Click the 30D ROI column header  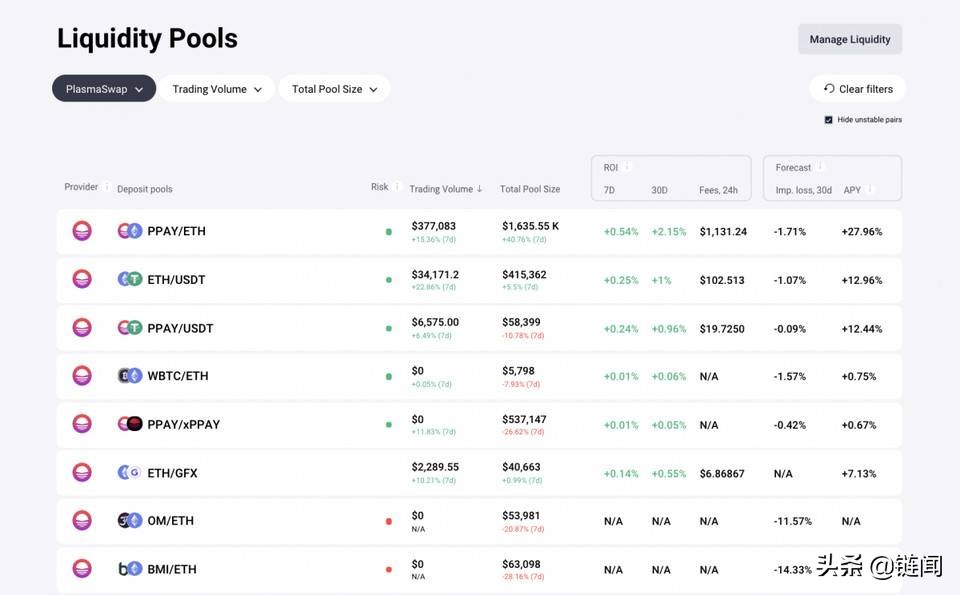click(659, 190)
